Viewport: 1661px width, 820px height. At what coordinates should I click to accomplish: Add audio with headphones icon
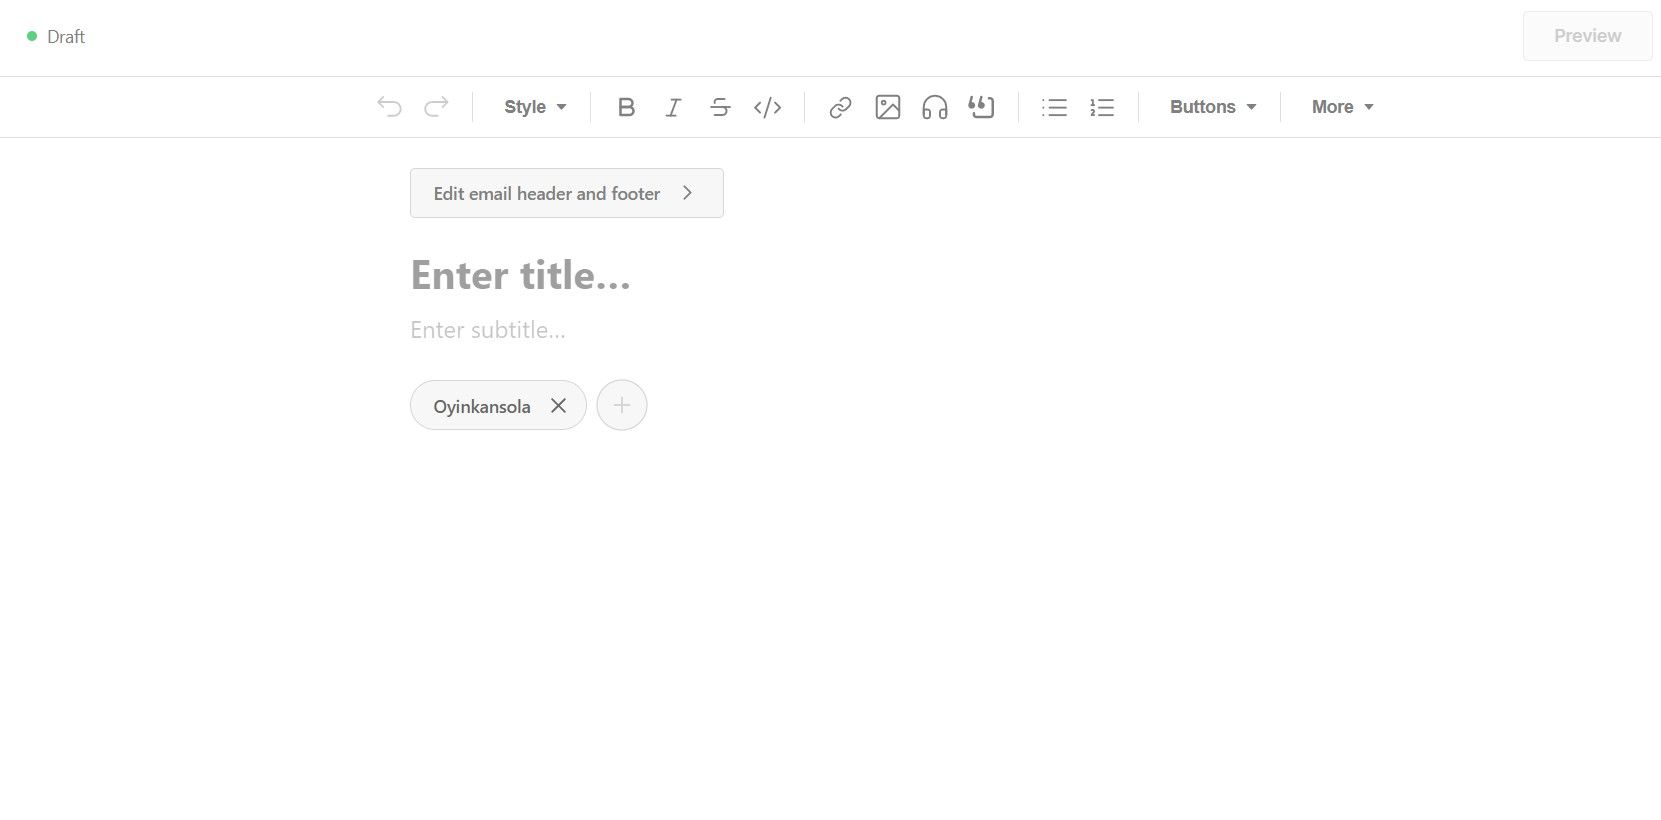935,107
